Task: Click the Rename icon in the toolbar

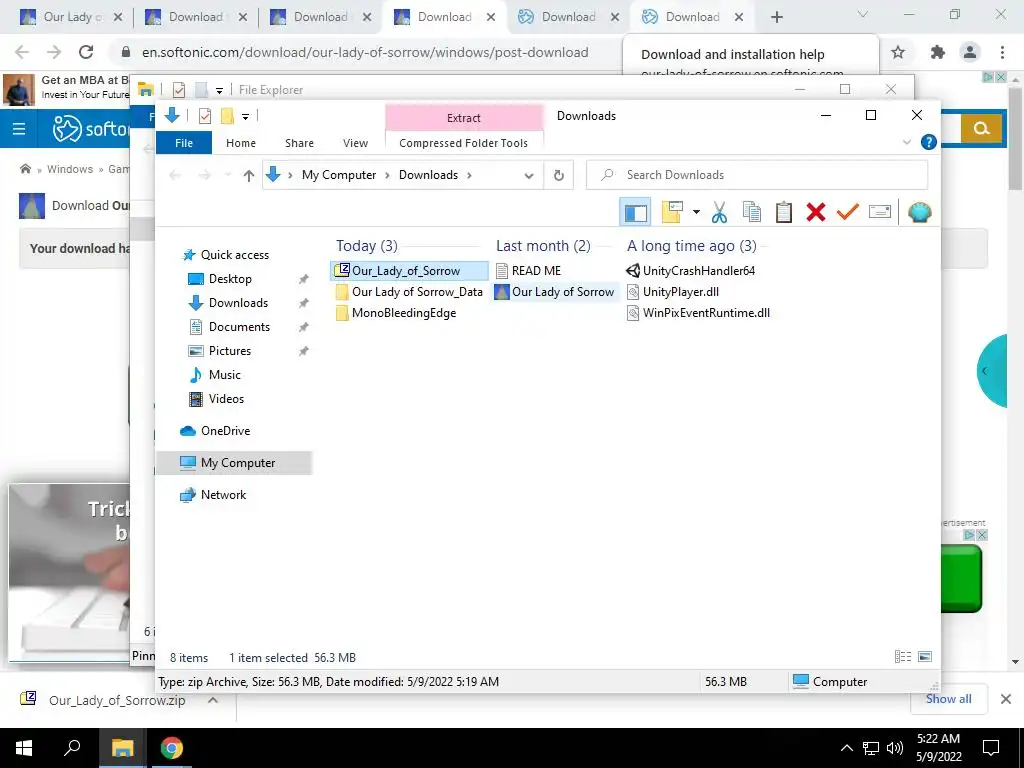Action: (x=880, y=212)
